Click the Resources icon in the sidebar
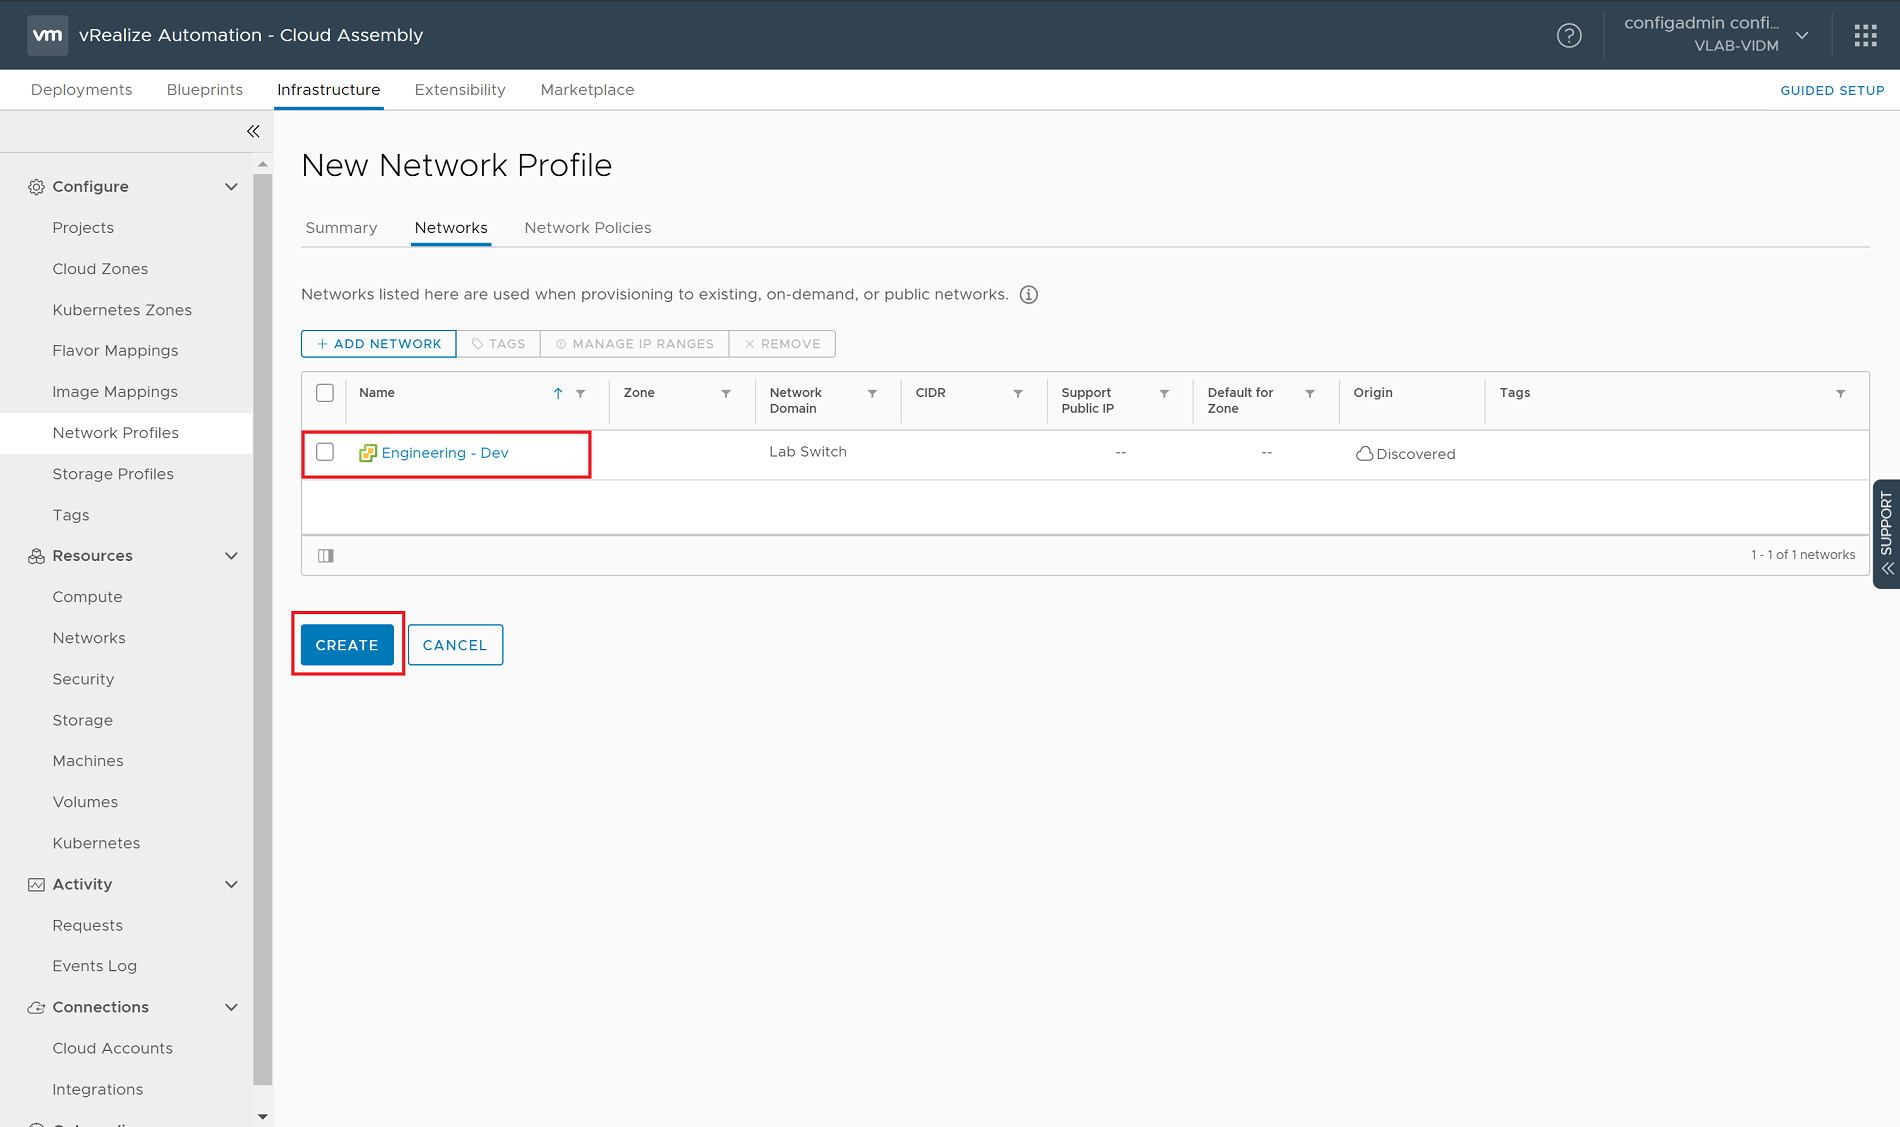This screenshot has width=1900, height=1127. (35, 556)
